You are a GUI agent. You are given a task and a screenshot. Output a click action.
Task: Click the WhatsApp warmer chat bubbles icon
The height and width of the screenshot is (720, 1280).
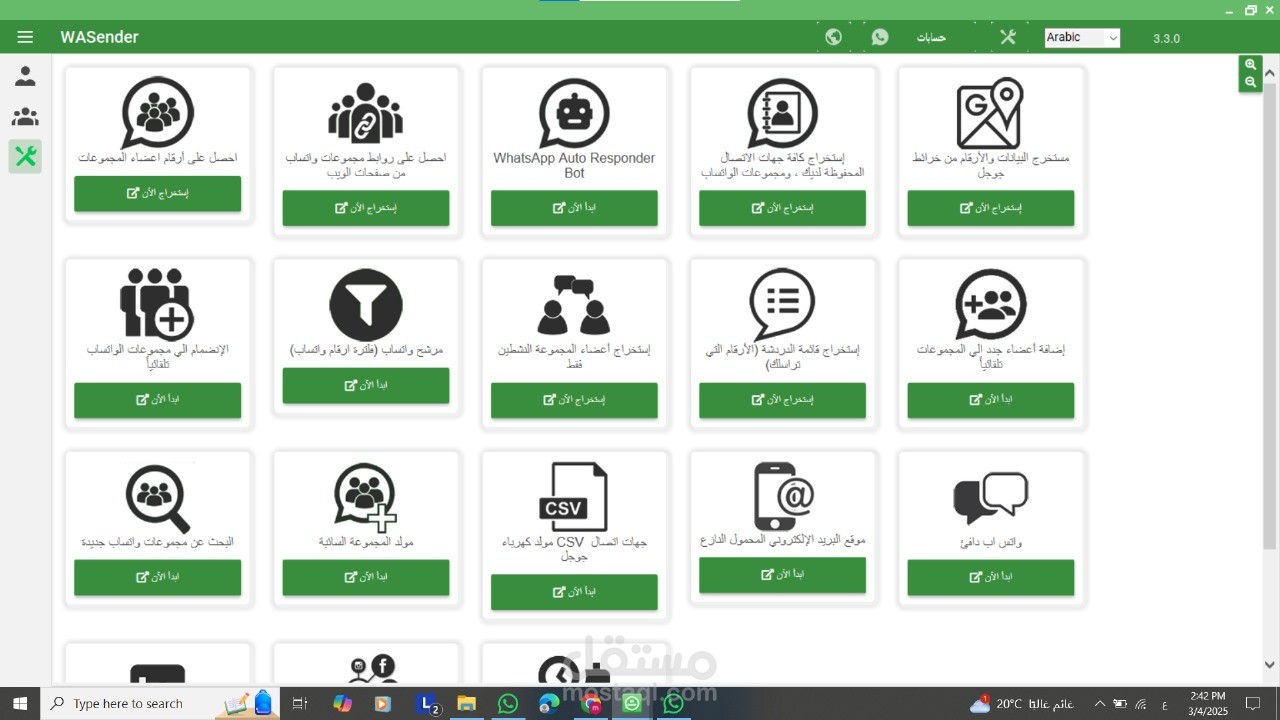pyautogui.click(x=990, y=498)
